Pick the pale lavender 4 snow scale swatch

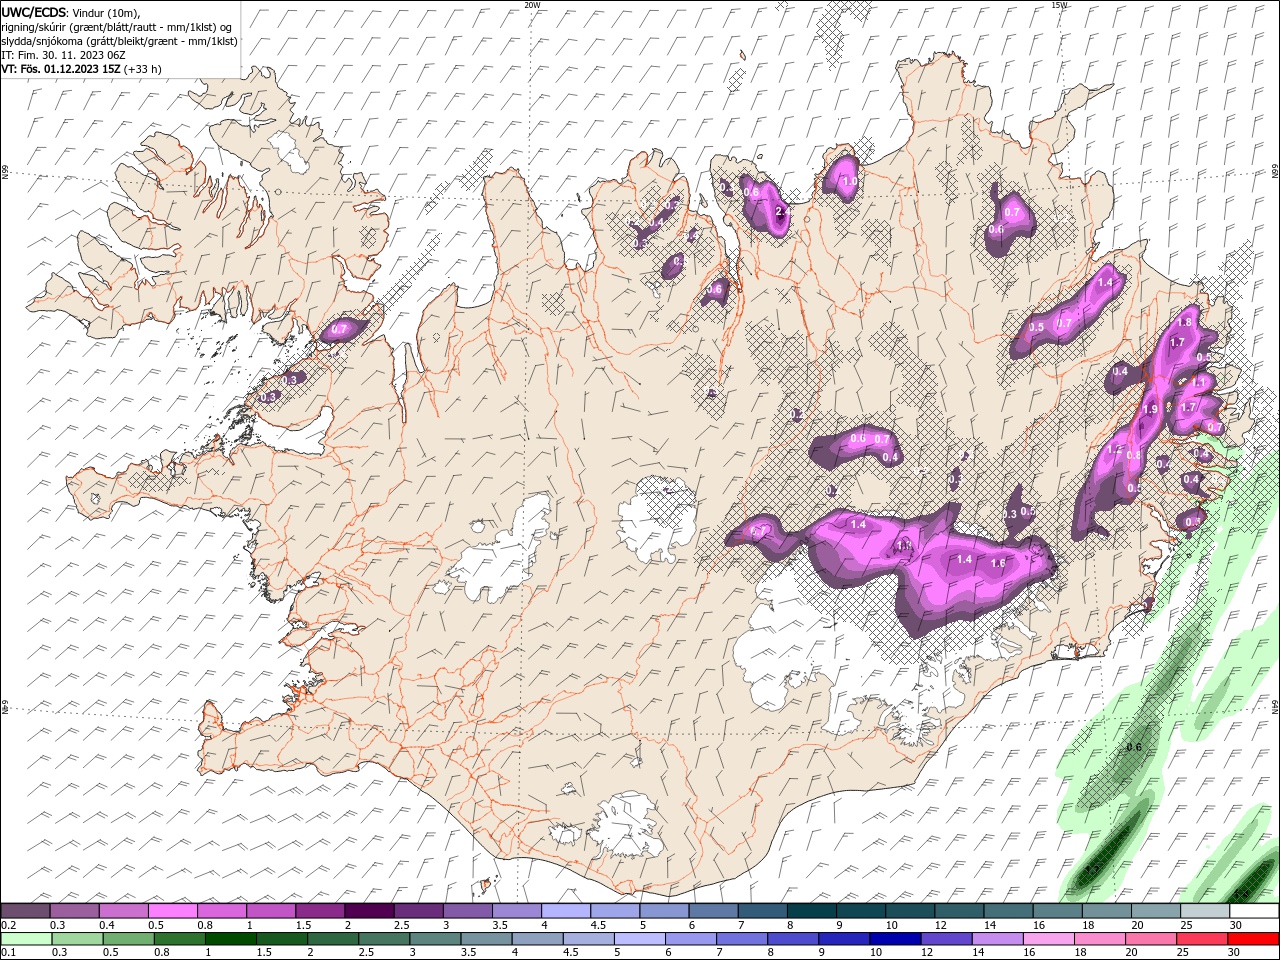pos(566,911)
